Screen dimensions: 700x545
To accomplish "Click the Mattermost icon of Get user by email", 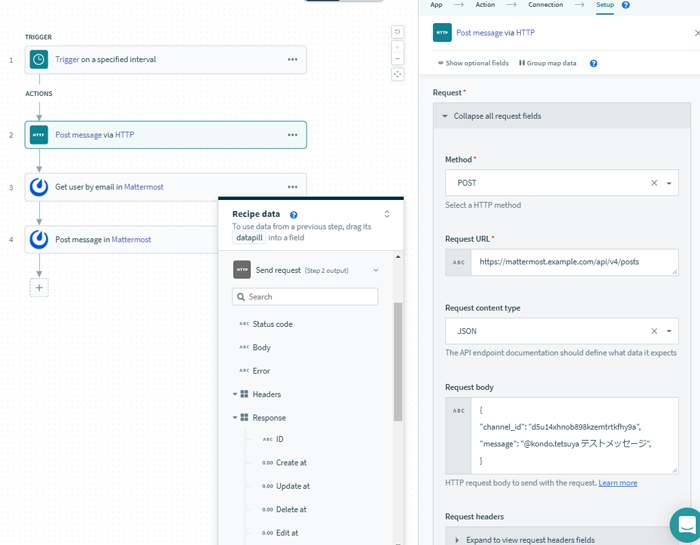I will [x=39, y=187].
